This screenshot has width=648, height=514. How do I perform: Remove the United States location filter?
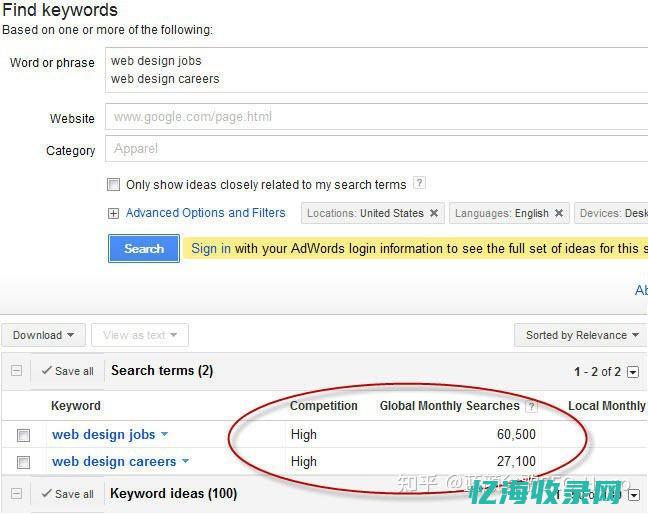(434, 213)
